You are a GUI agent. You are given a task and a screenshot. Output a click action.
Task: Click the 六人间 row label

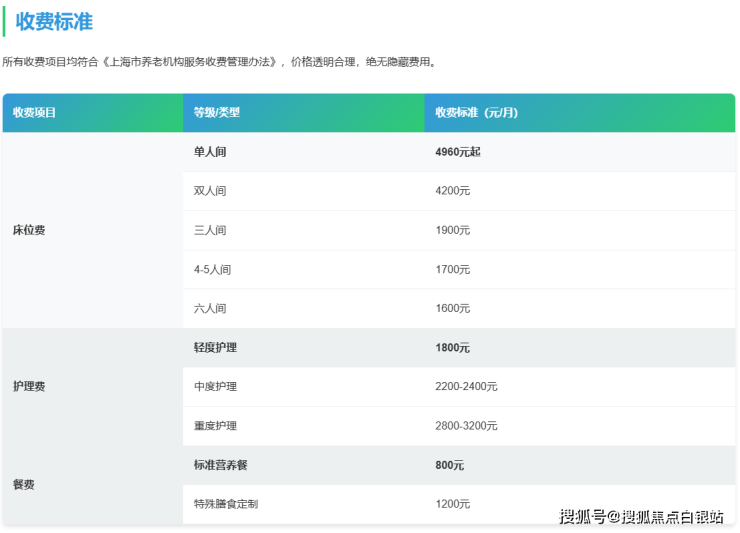(x=210, y=308)
